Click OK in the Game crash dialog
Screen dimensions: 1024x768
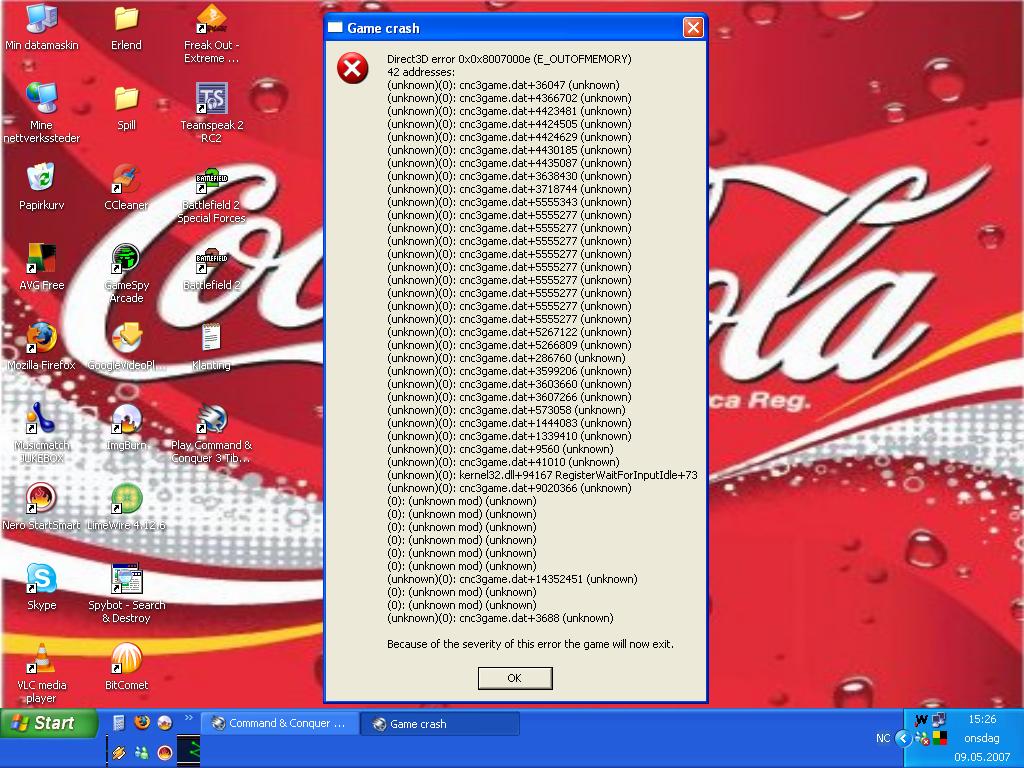(x=514, y=678)
